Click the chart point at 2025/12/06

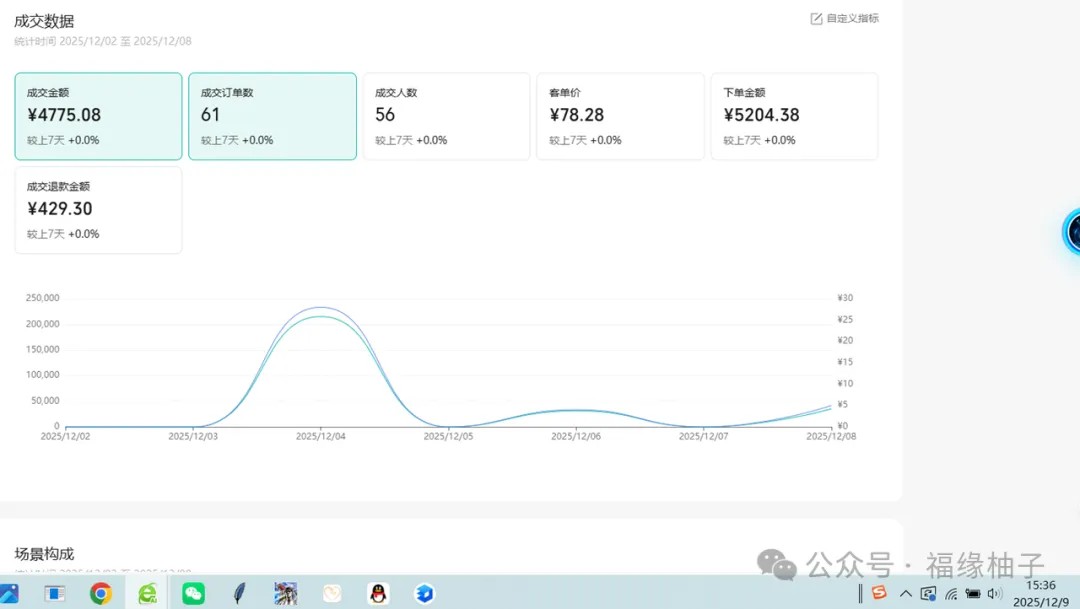point(576,410)
